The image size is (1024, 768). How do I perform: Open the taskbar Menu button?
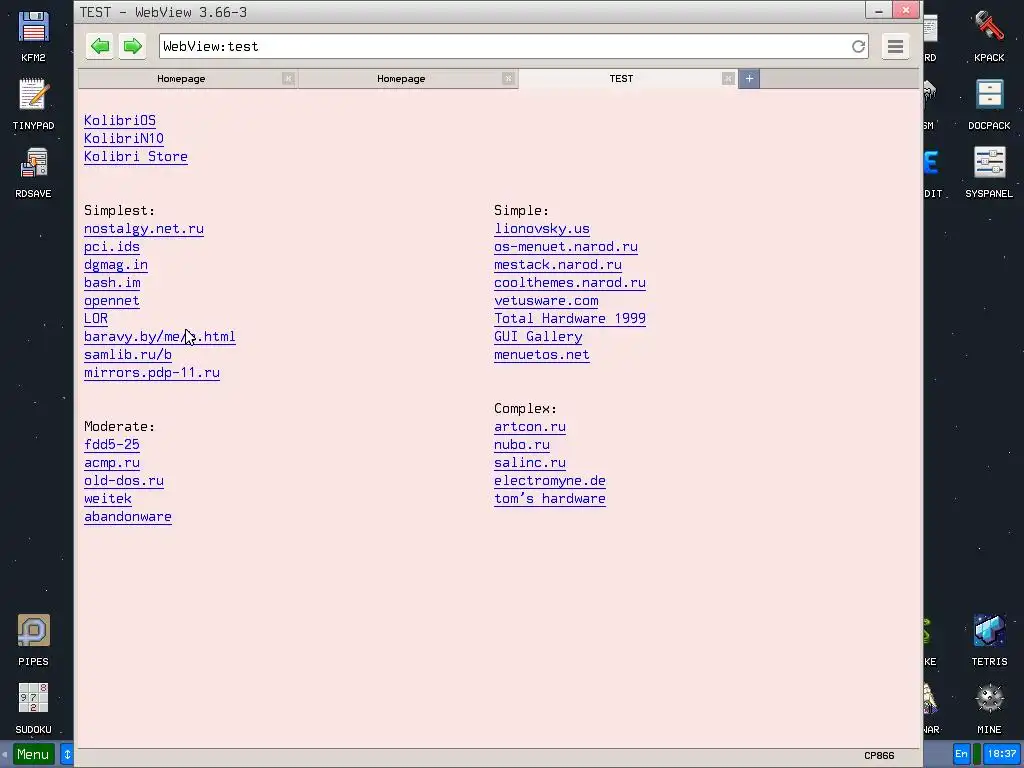[x=33, y=755]
